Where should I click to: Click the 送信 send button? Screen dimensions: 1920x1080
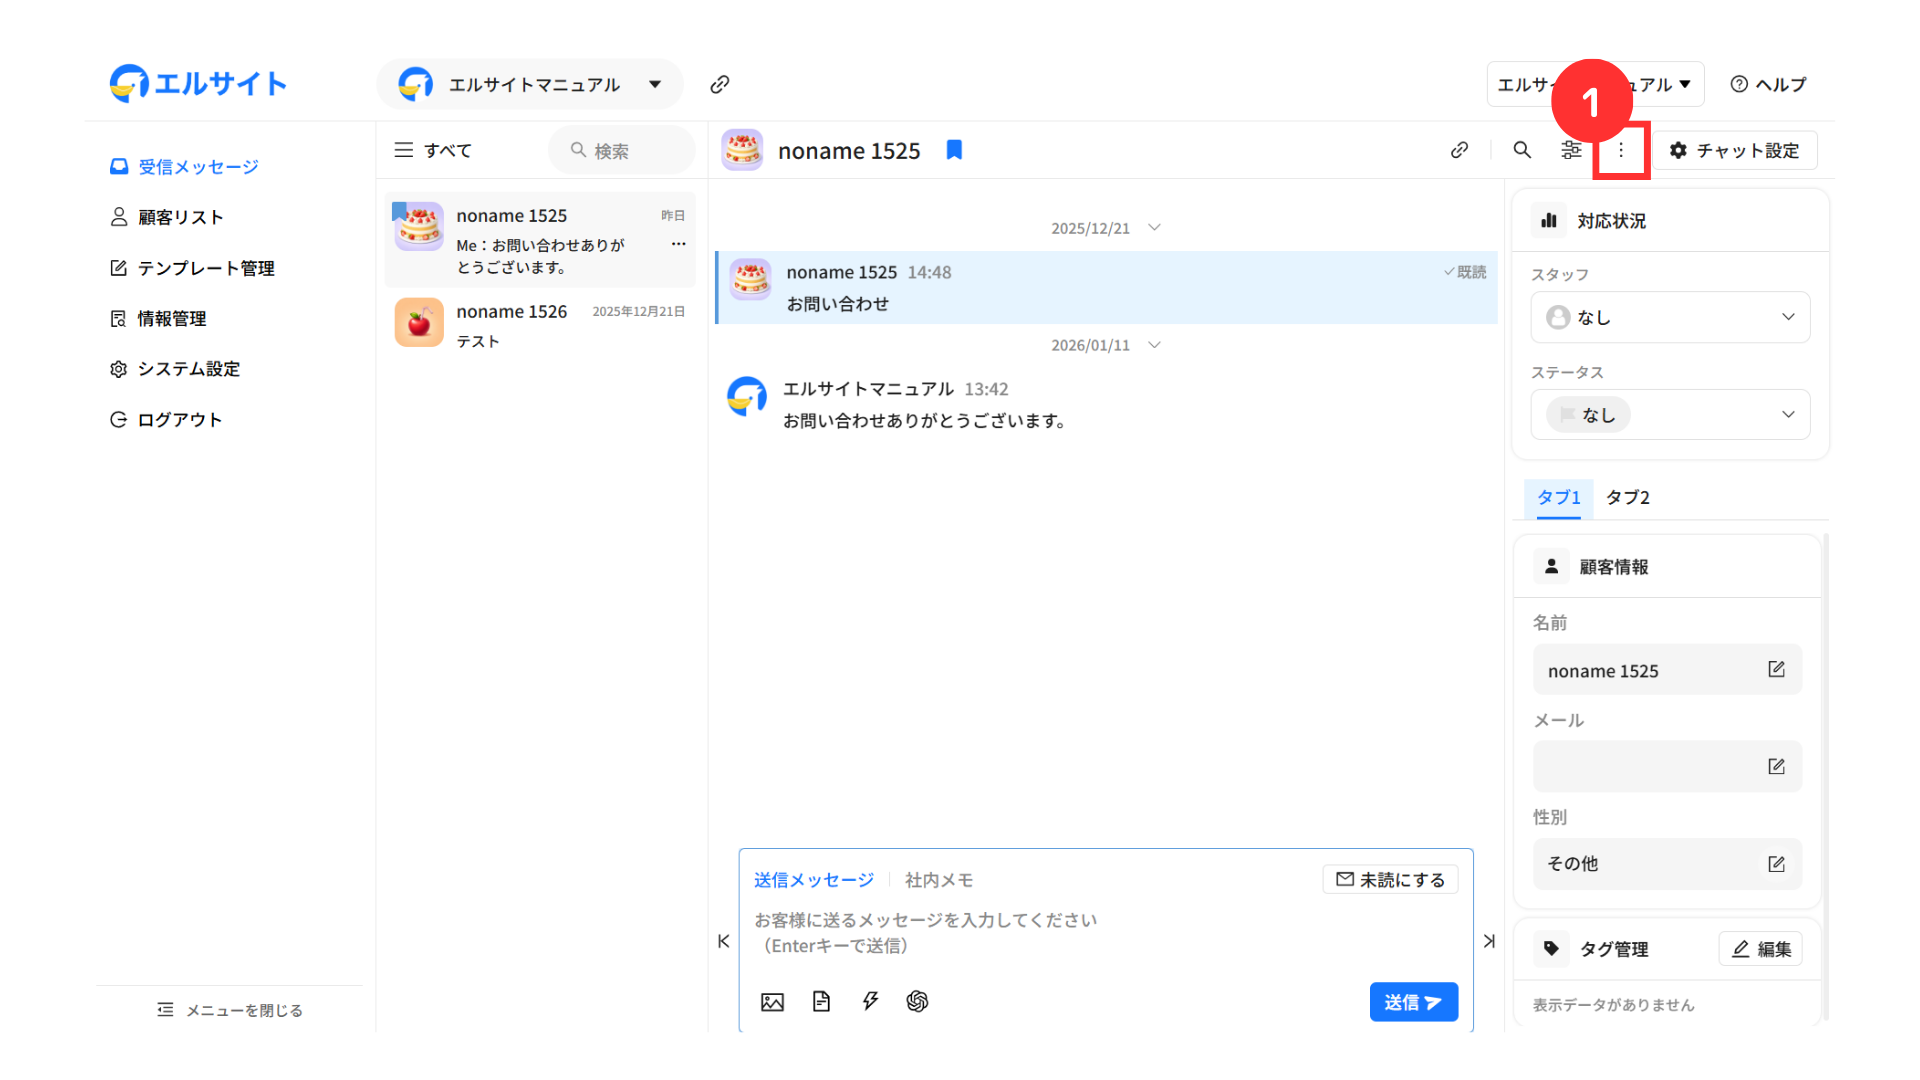pos(1413,1002)
